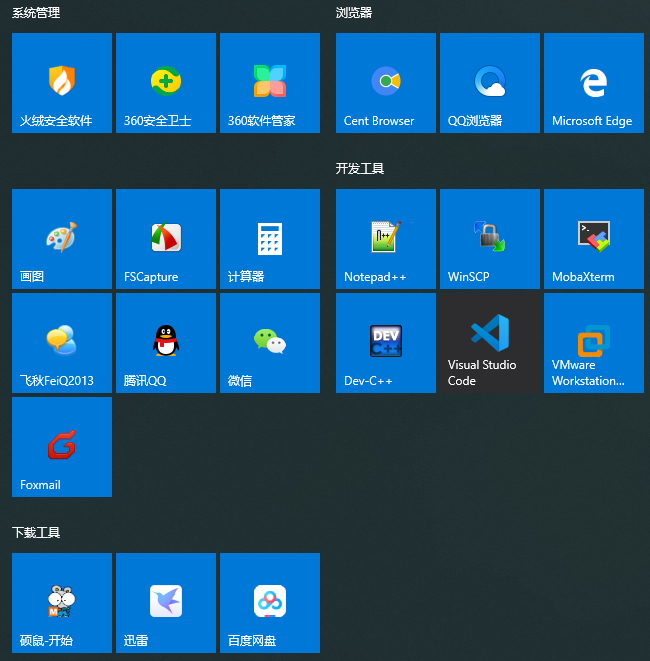The image size is (650, 661).
Task: Open 飞秋FeiQ2013 tile
Action: click(x=62, y=343)
